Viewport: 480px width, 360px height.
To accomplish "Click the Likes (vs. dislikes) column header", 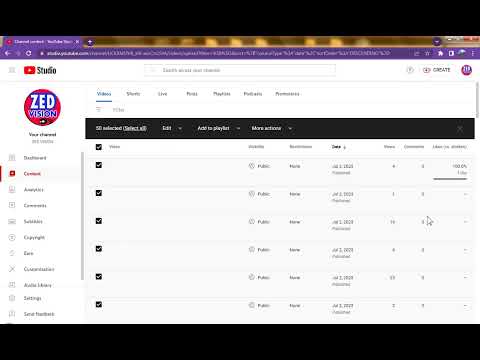I will (450, 147).
